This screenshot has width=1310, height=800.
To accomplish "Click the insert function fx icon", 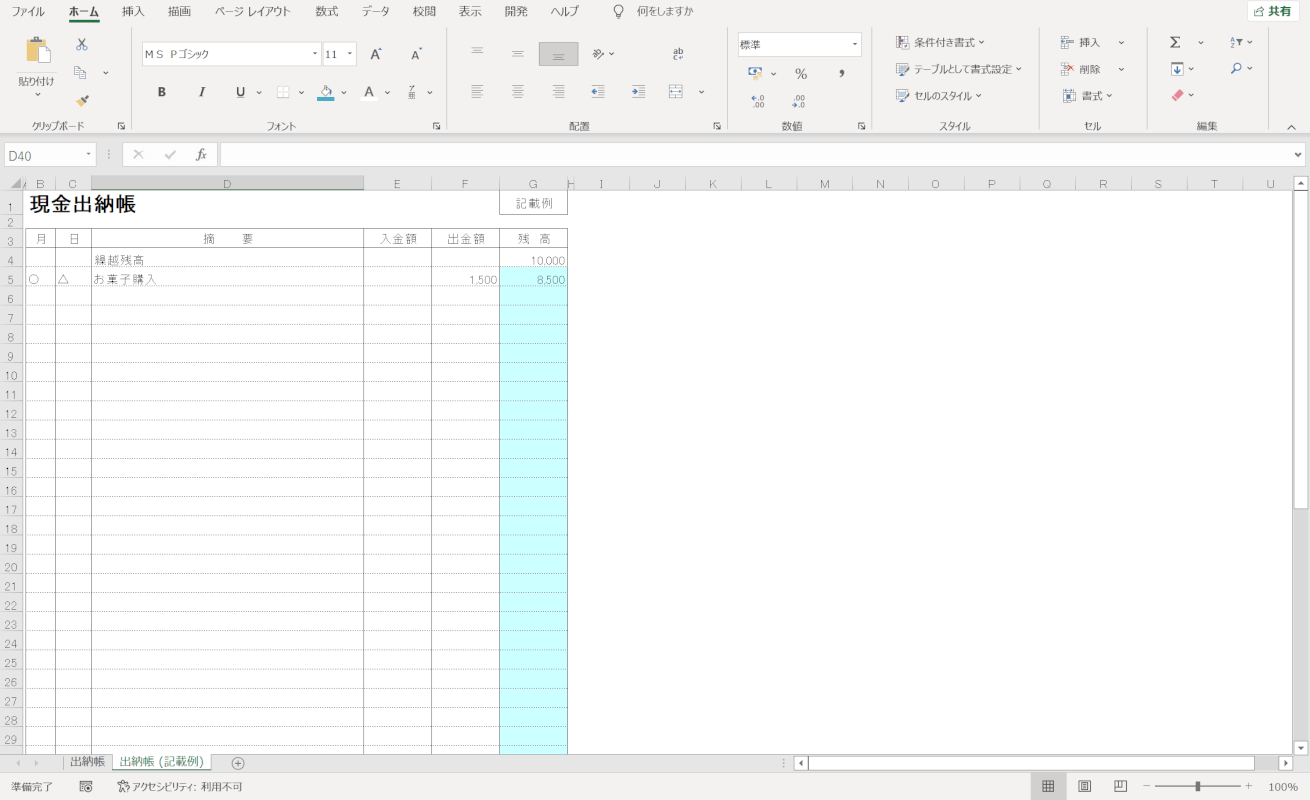I will pos(201,155).
